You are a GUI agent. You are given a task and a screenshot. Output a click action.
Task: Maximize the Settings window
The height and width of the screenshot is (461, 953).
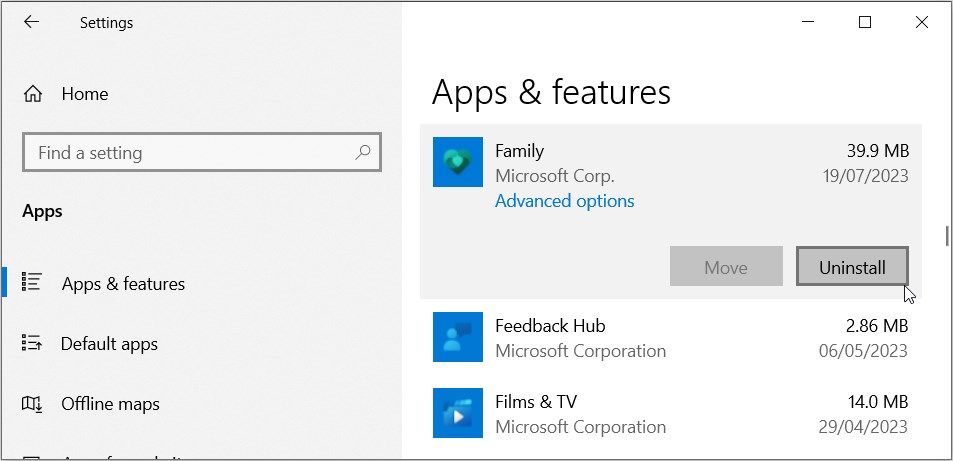(x=865, y=22)
